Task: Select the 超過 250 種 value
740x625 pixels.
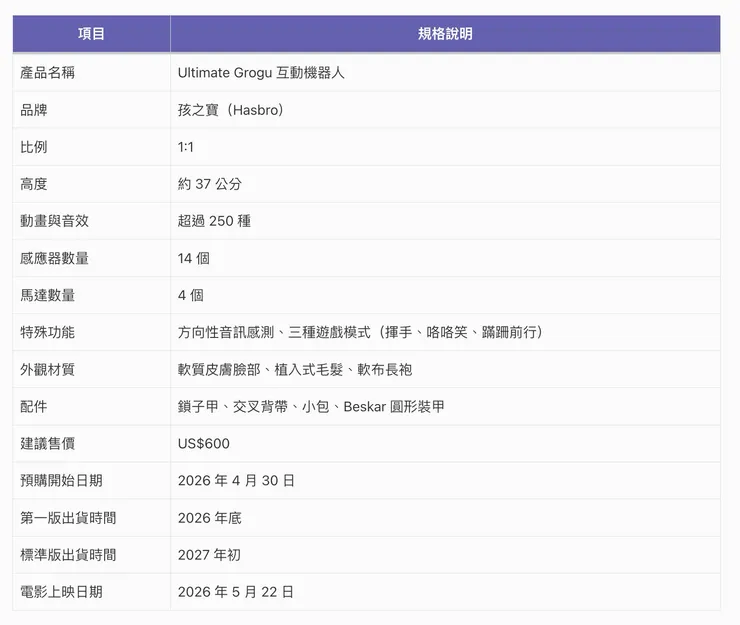Action: click(x=214, y=221)
